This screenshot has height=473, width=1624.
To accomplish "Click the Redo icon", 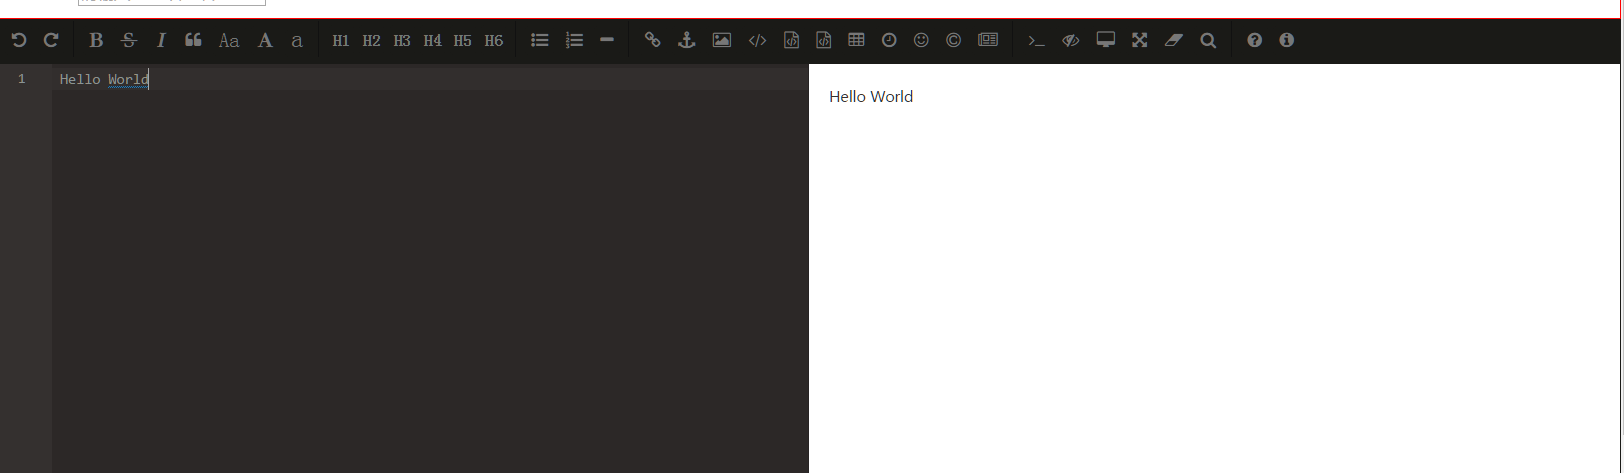I will pos(51,40).
